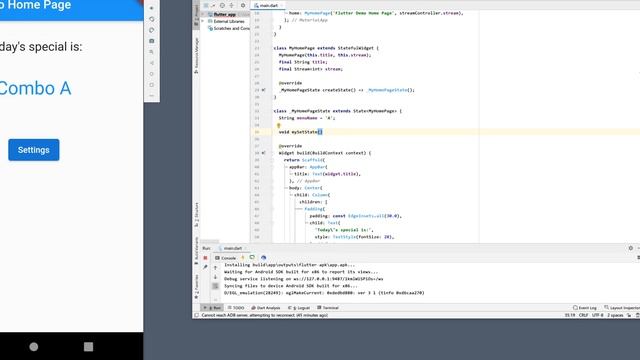Tap the Settings button in the emulator app
Image resolution: width=640 pixels, height=360 pixels.
click(33, 150)
